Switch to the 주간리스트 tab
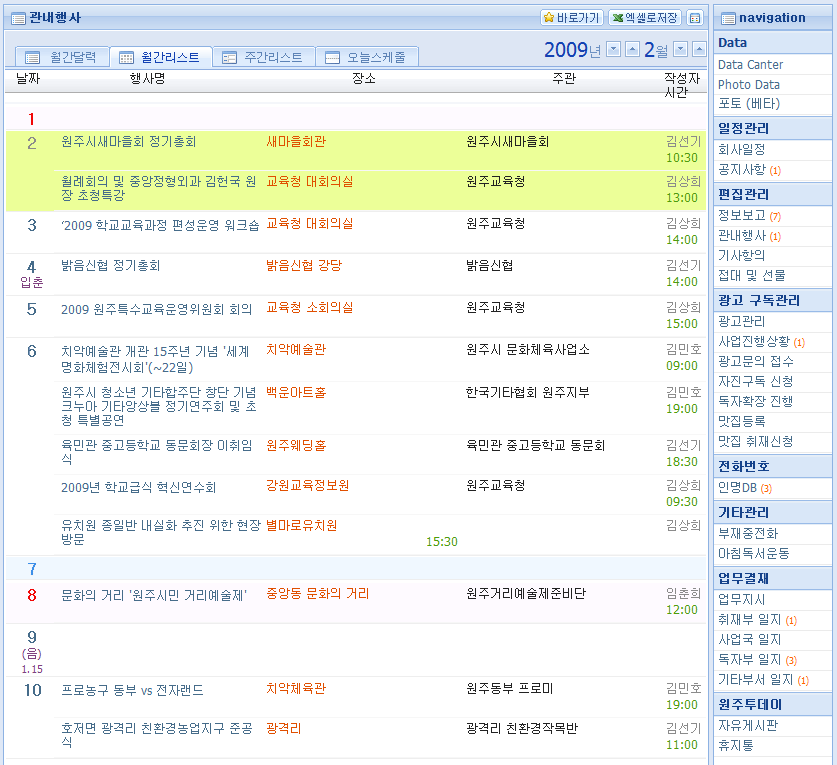 (262, 58)
